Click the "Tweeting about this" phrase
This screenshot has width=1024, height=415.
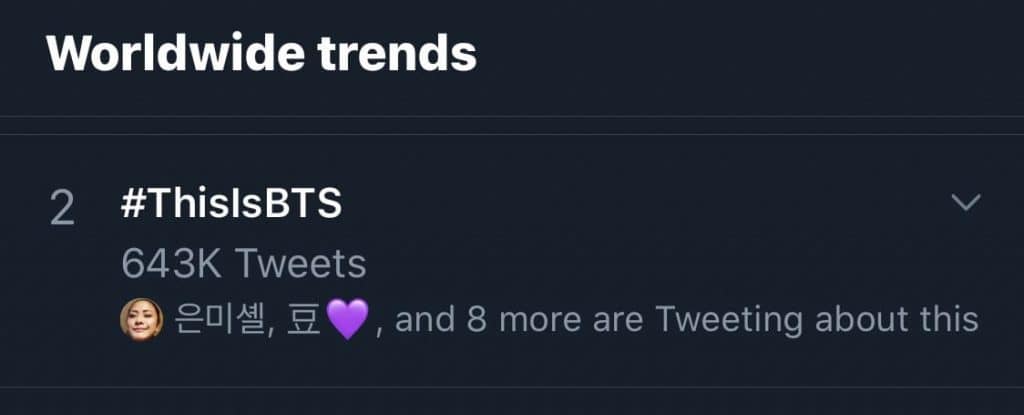pyautogui.click(x=816, y=319)
